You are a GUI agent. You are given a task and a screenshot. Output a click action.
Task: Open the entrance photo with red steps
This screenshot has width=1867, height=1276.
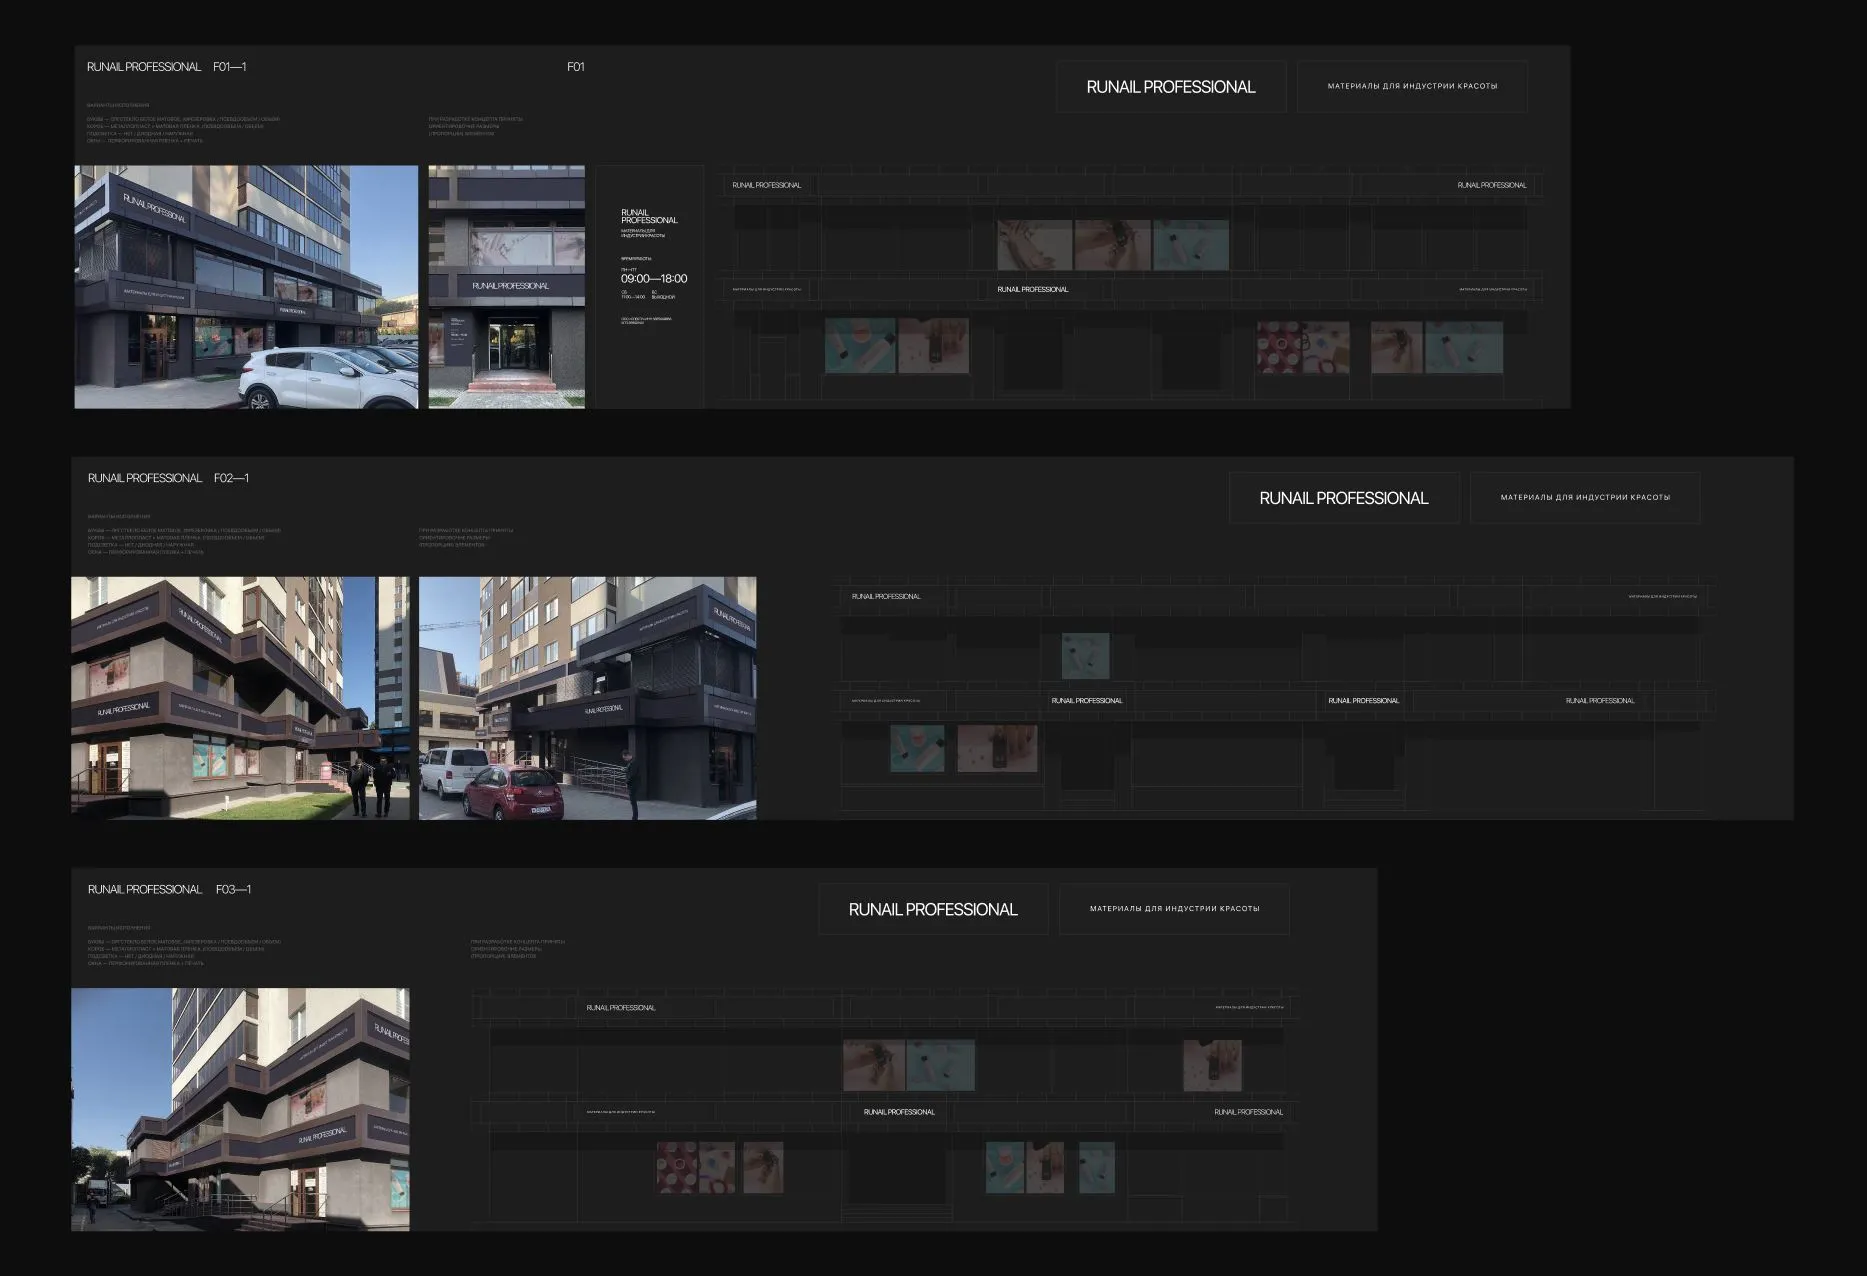tap(507, 287)
